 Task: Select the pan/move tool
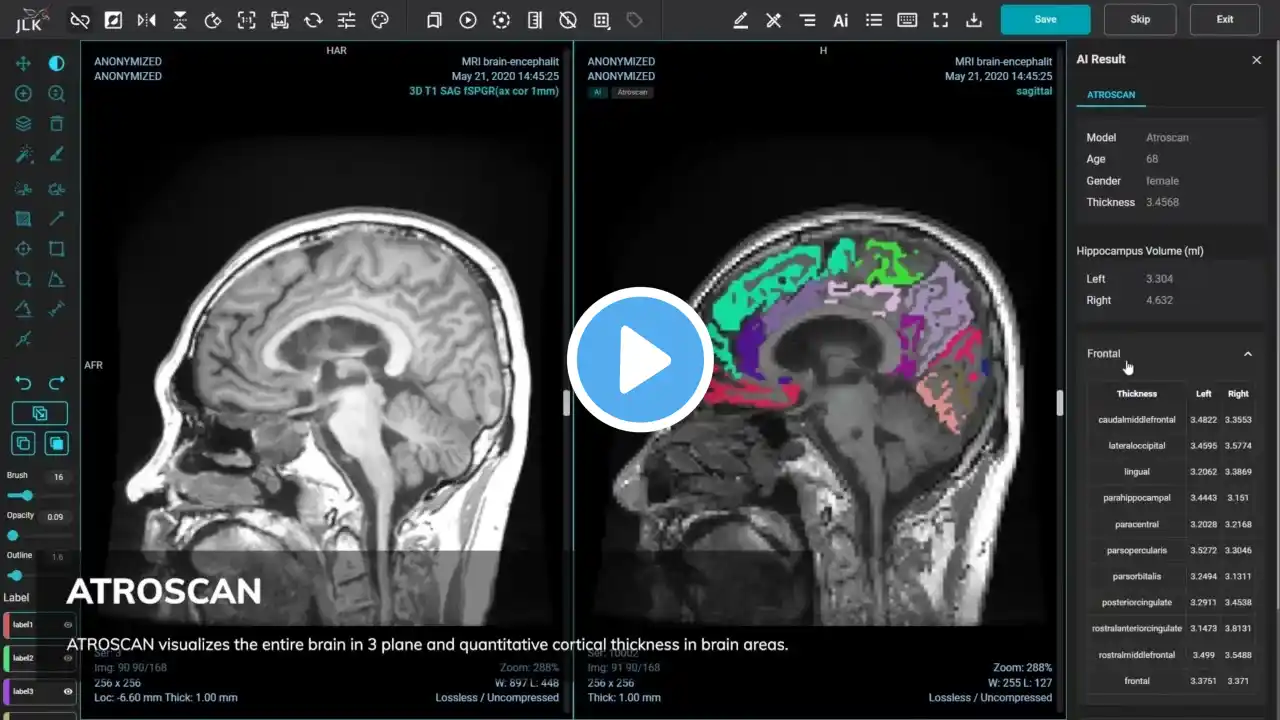point(23,63)
